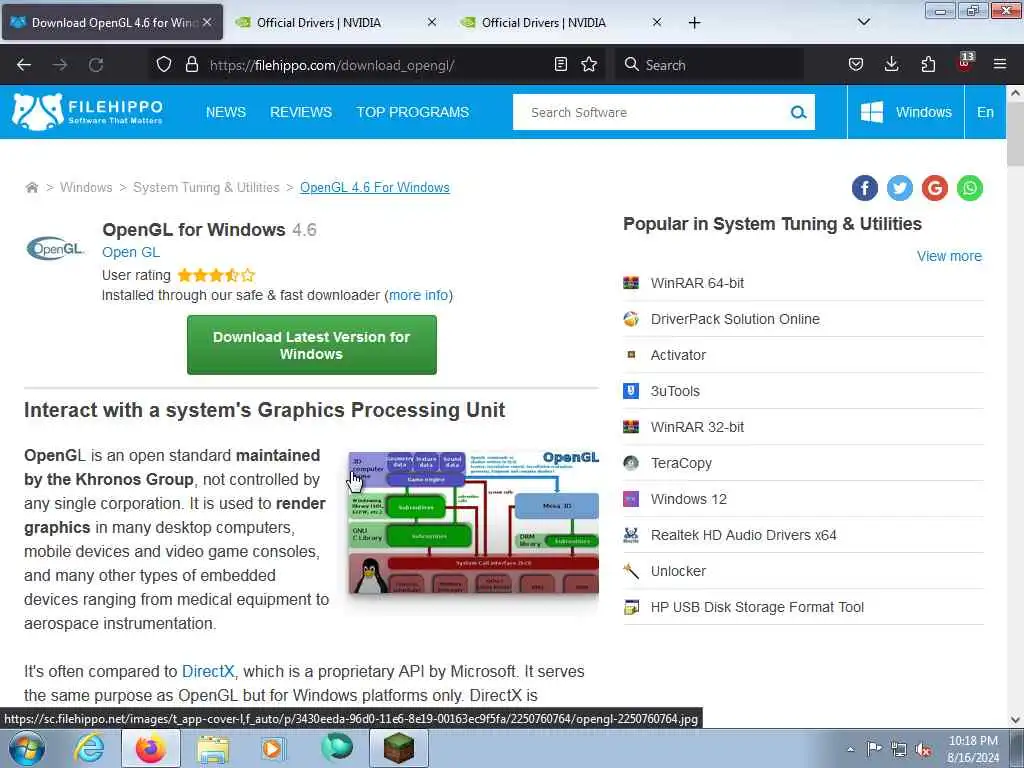Click the FileHippo logo
The height and width of the screenshot is (768, 1024).
88,112
